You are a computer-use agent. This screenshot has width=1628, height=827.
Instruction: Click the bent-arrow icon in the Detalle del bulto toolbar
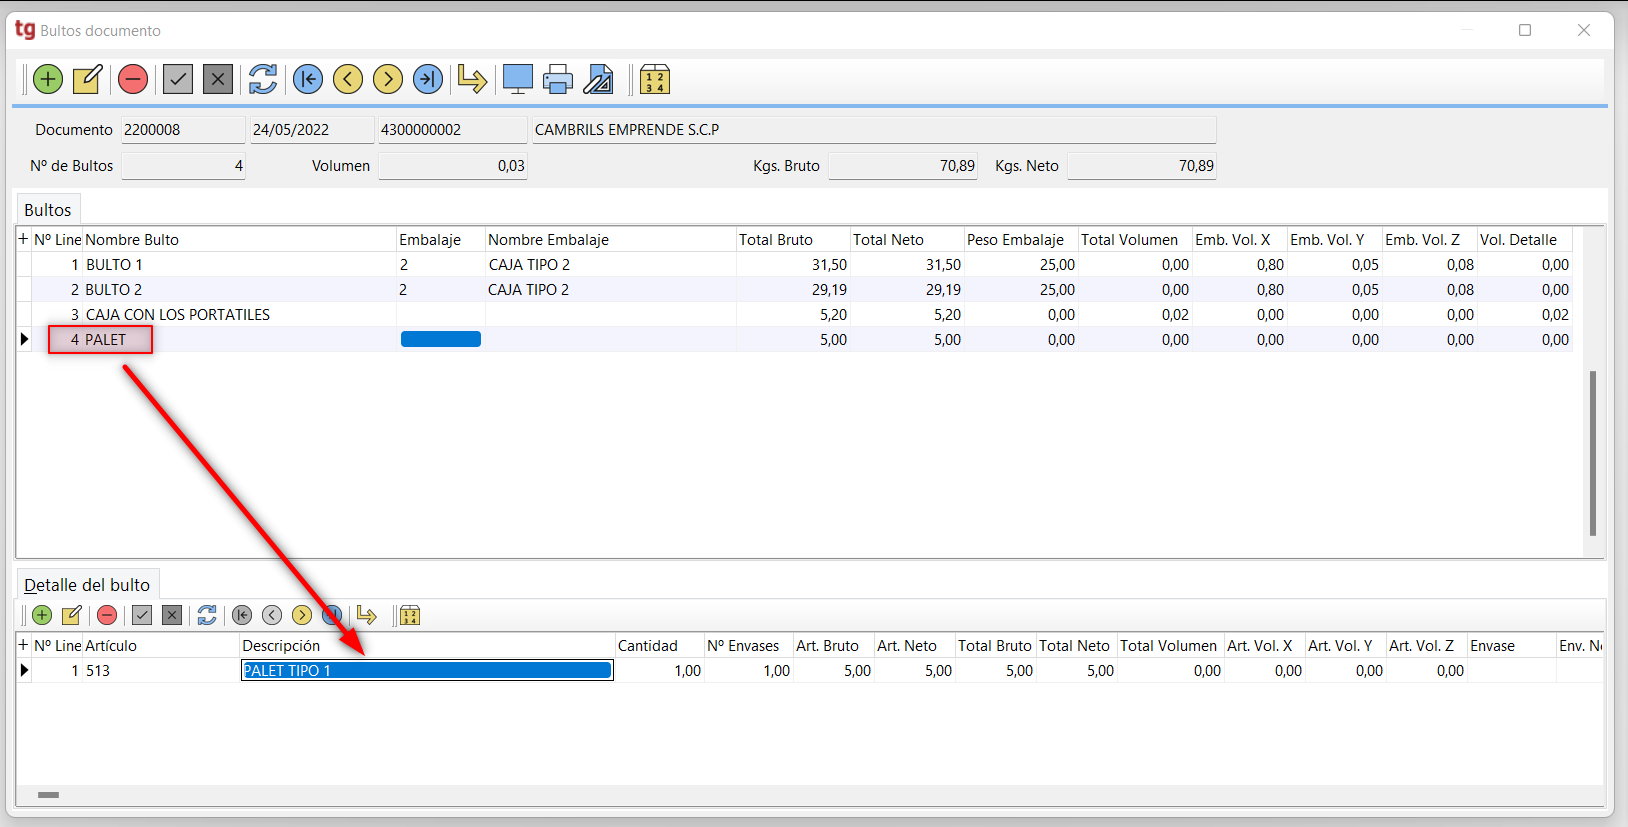[367, 615]
